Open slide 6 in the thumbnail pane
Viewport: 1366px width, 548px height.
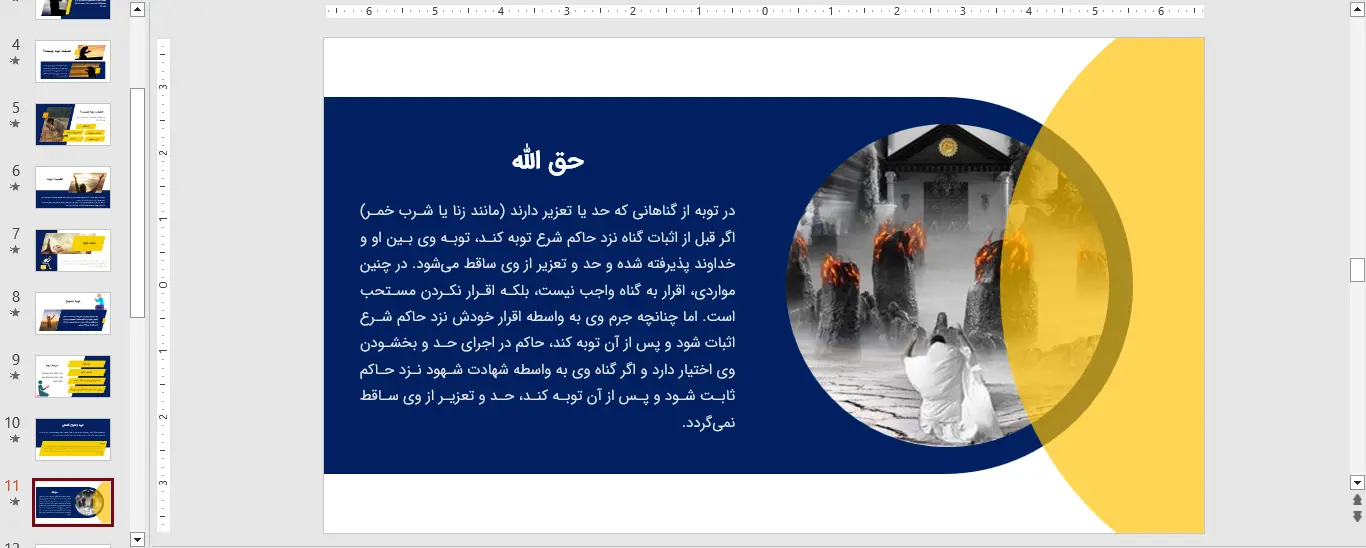[x=73, y=187]
